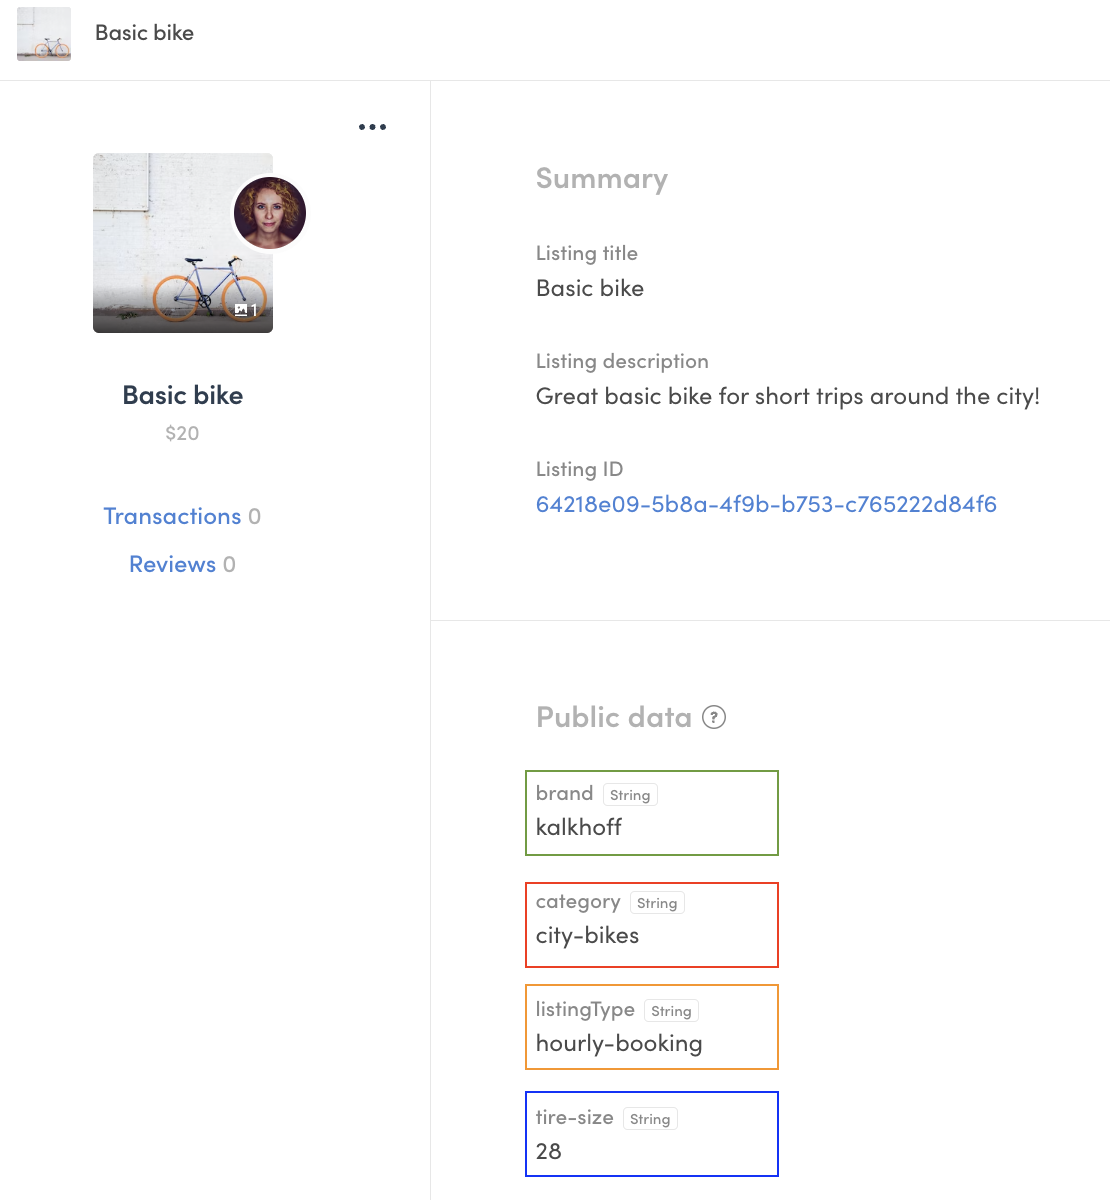This screenshot has height=1200, width=1110.
Task: Click the image count icon on bike photo
Action: tap(245, 310)
